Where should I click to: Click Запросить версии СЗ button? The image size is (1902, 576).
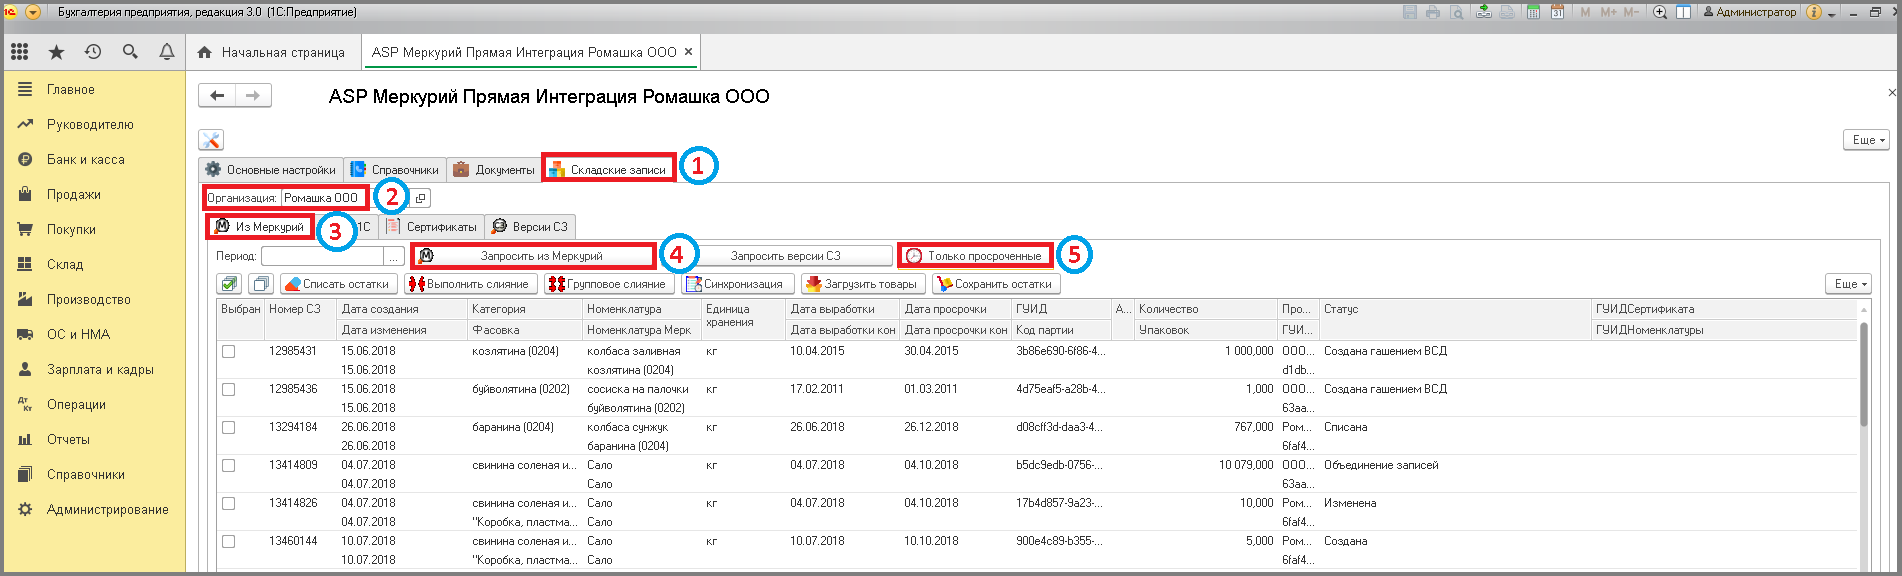point(785,256)
